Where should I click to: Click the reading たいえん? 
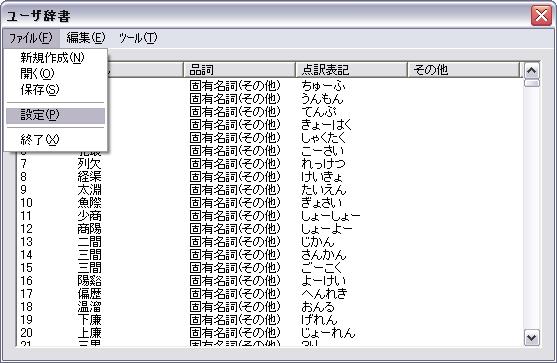click(324, 190)
